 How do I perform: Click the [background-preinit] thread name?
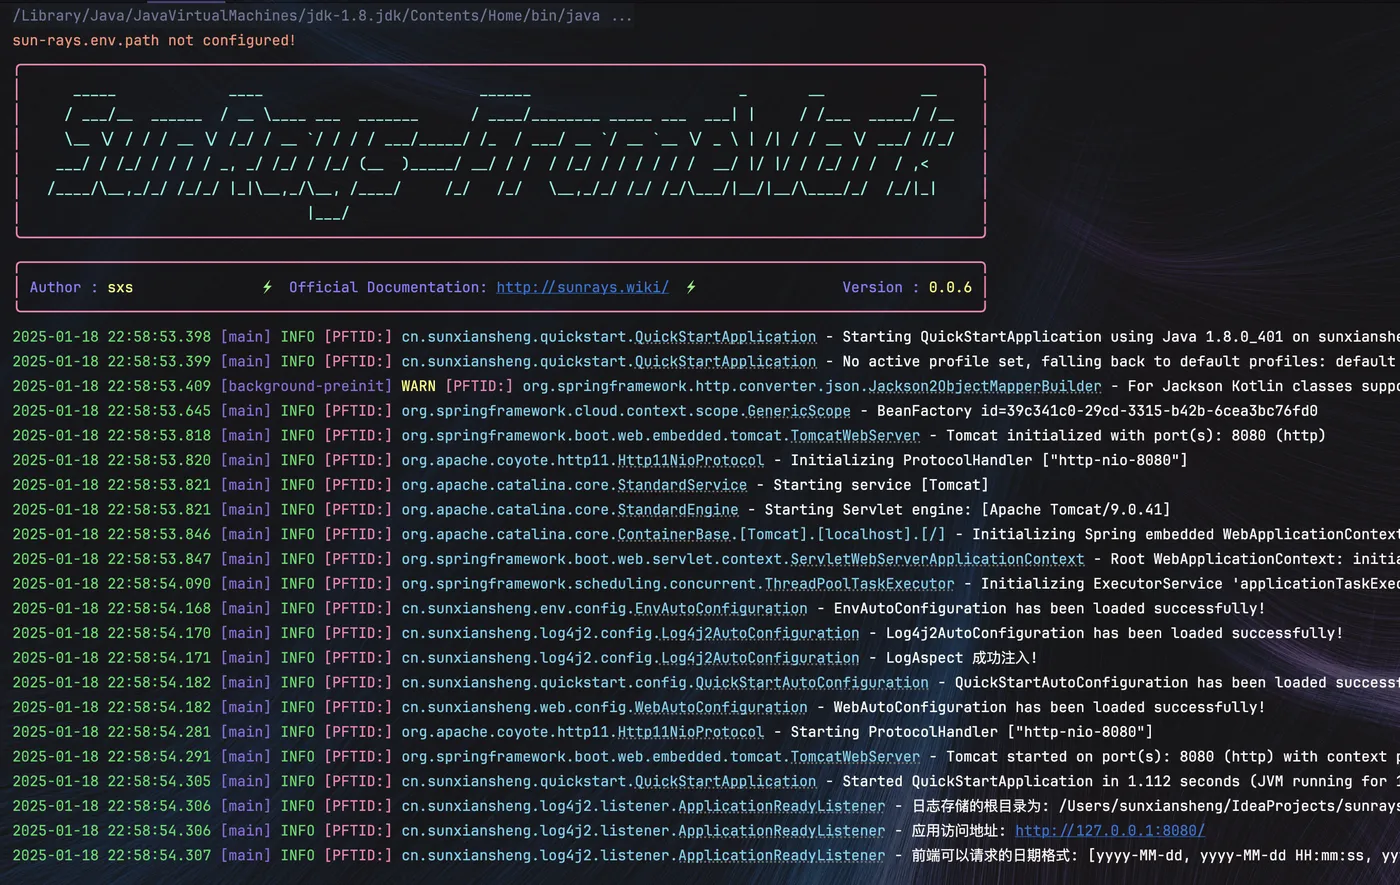306,386
